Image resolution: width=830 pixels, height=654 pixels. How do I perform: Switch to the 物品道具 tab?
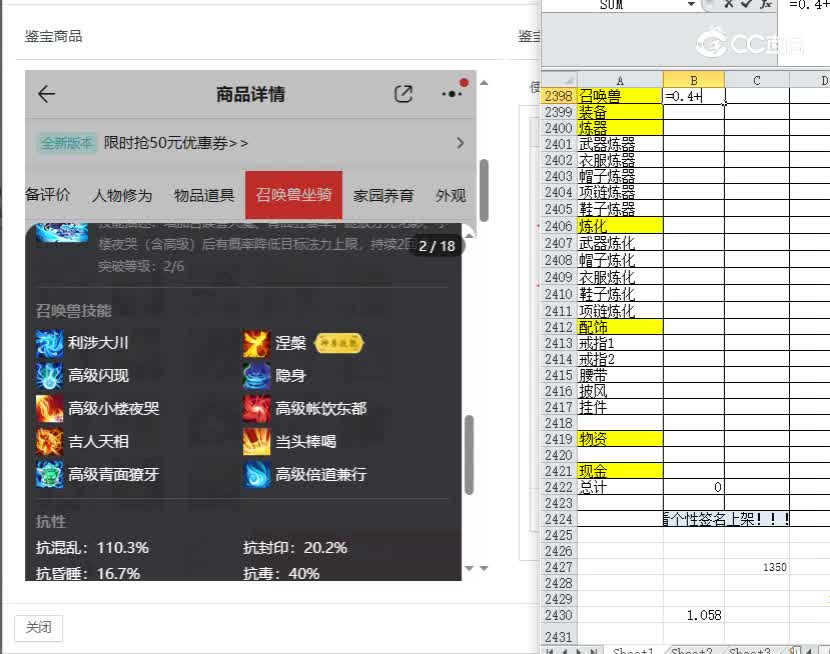[204, 195]
